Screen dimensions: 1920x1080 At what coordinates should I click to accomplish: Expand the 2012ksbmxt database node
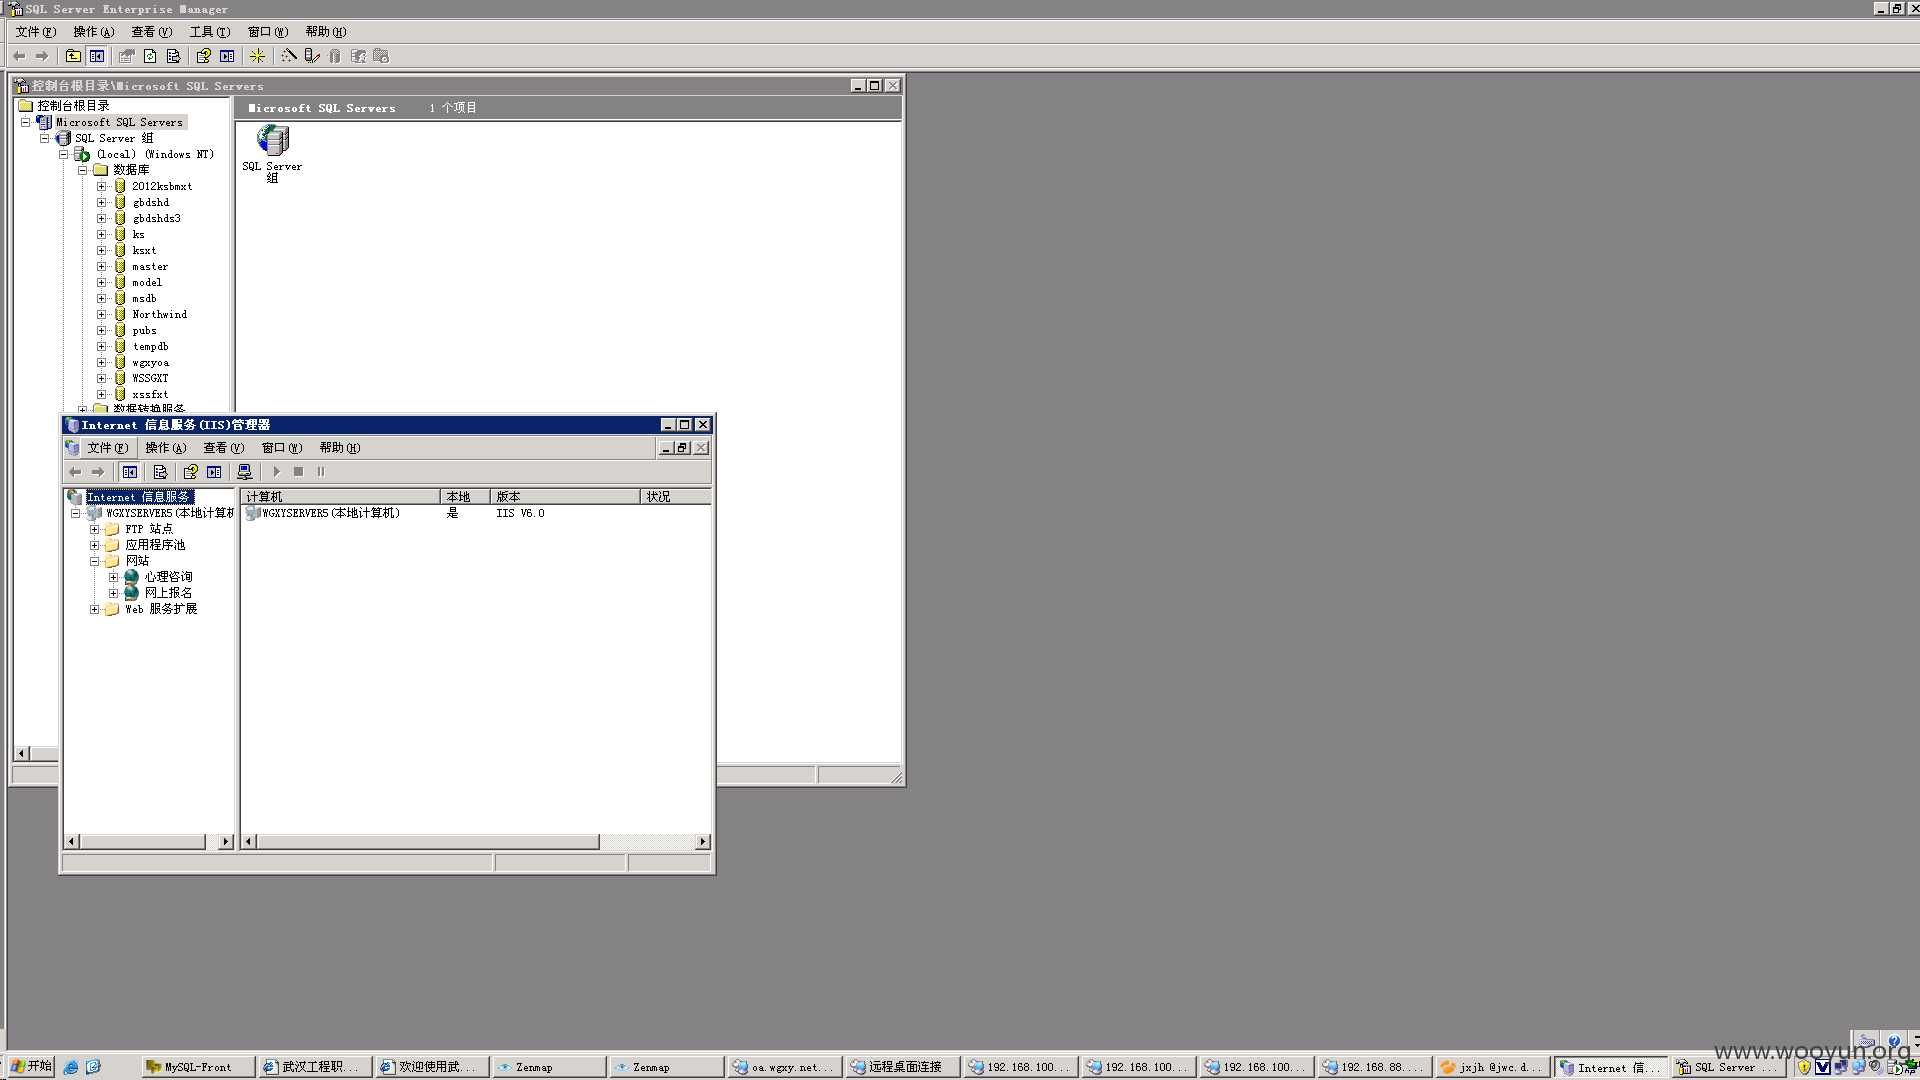coord(101,186)
